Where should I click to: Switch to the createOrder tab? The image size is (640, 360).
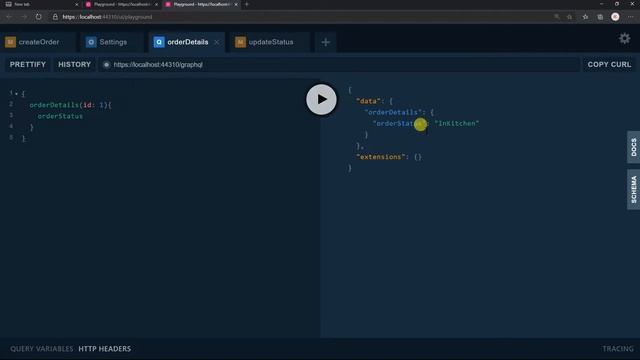pos(38,42)
